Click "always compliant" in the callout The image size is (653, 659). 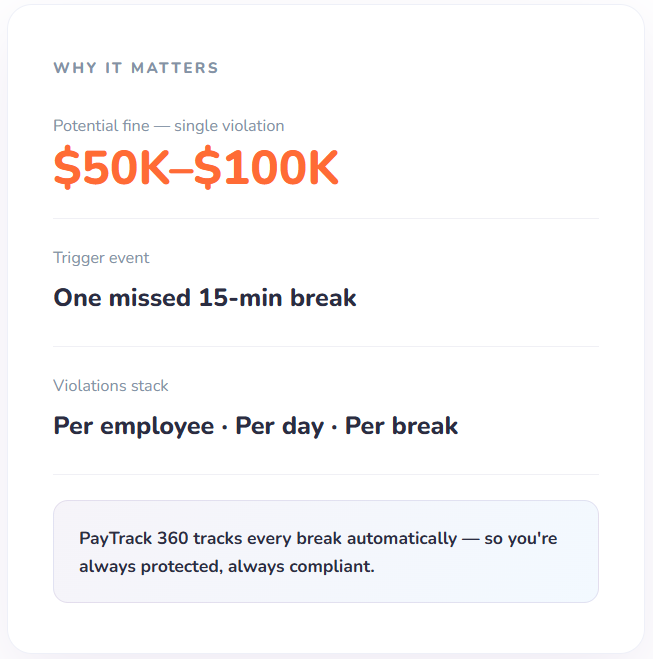pos(299,566)
